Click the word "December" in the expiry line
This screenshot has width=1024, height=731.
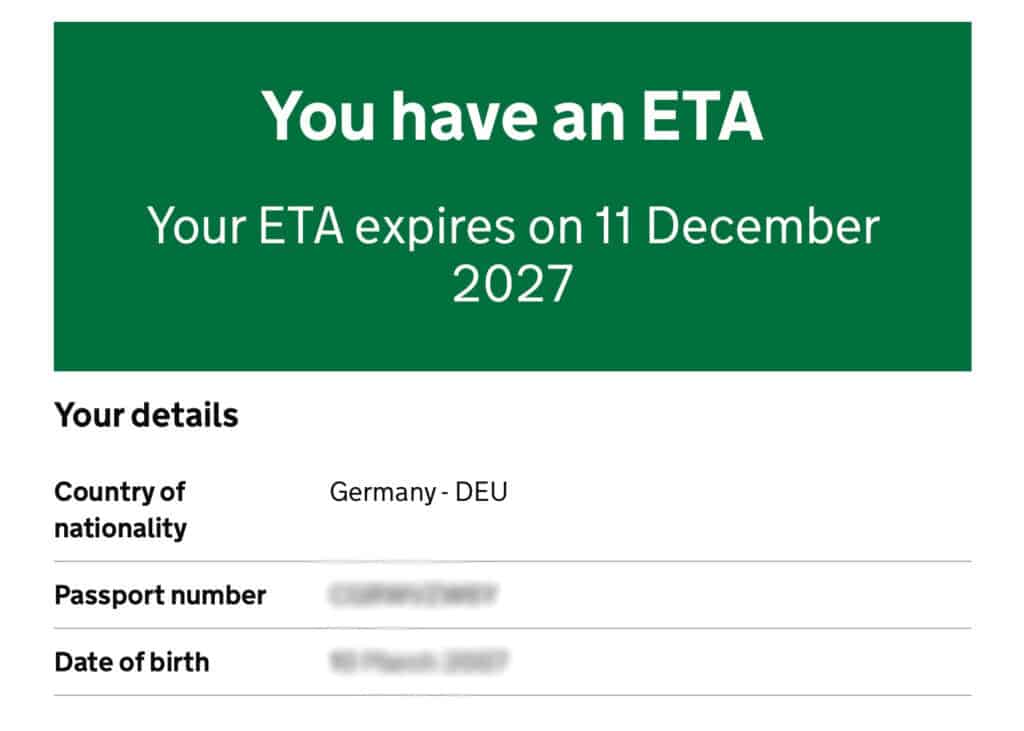coord(761,227)
